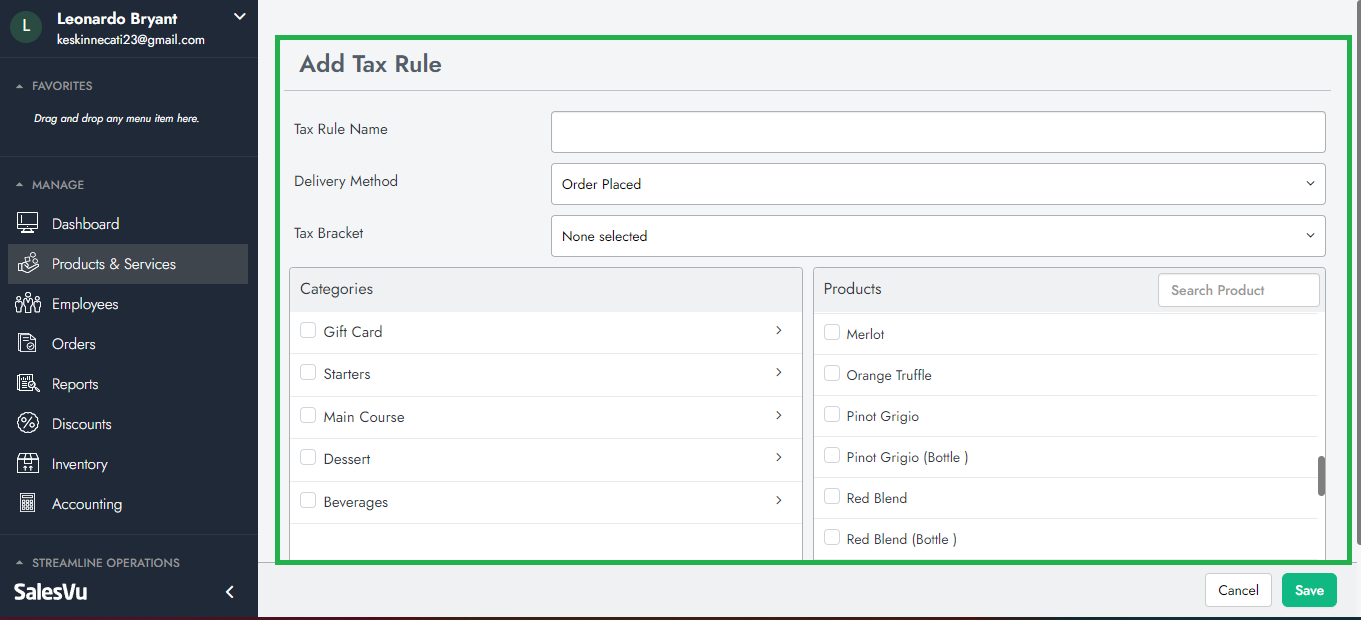Click the Inventory store icon

(28, 464)
